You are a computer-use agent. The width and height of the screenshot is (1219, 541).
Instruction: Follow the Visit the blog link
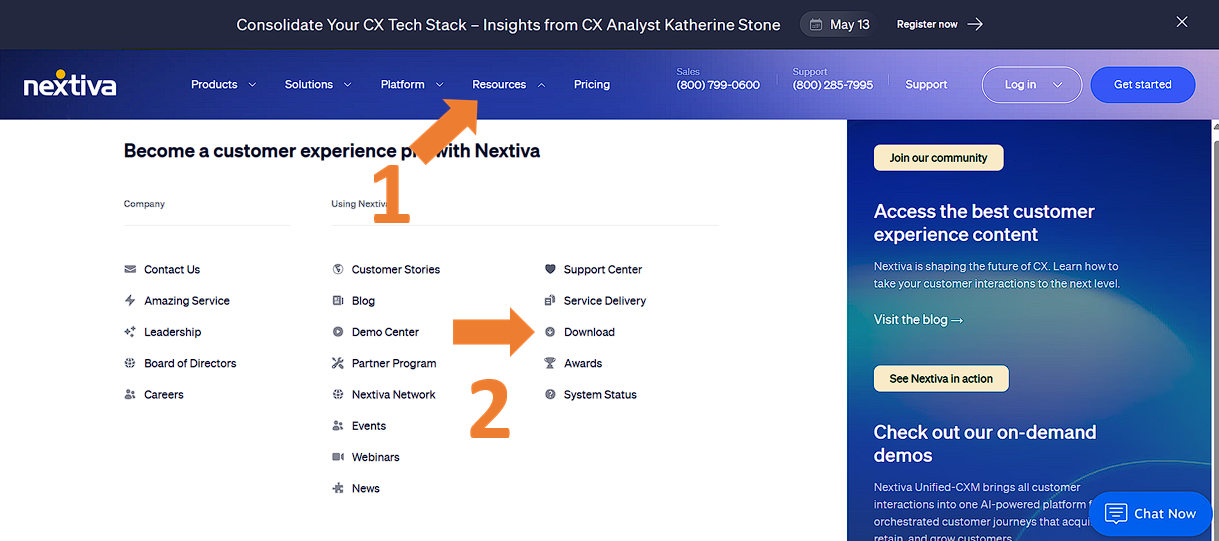pos(918,320)
